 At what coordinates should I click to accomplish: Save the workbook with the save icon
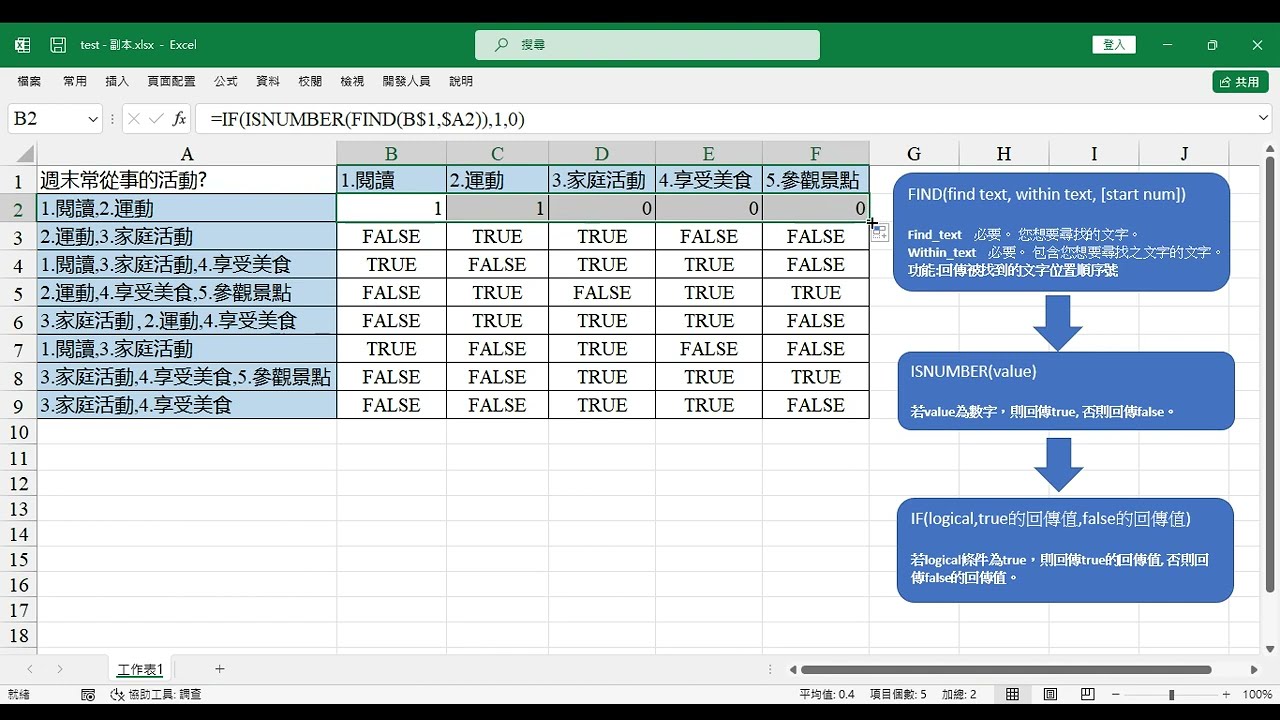tap(58, 45)
